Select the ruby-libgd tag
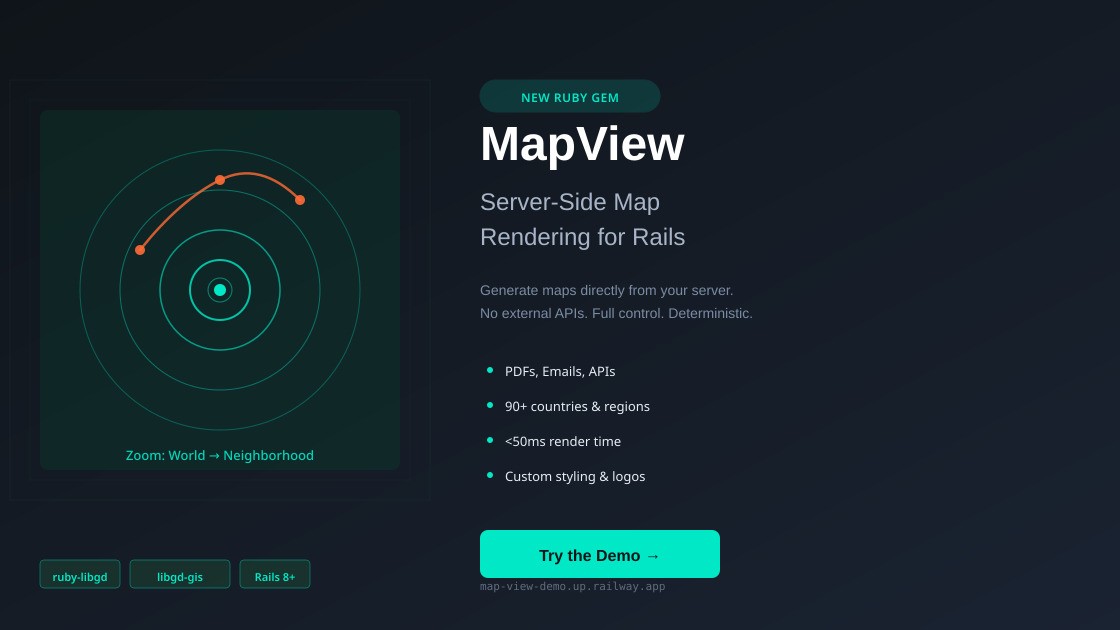The height and width of the screenshot is (630, 1120). click(x=79, y=574)
